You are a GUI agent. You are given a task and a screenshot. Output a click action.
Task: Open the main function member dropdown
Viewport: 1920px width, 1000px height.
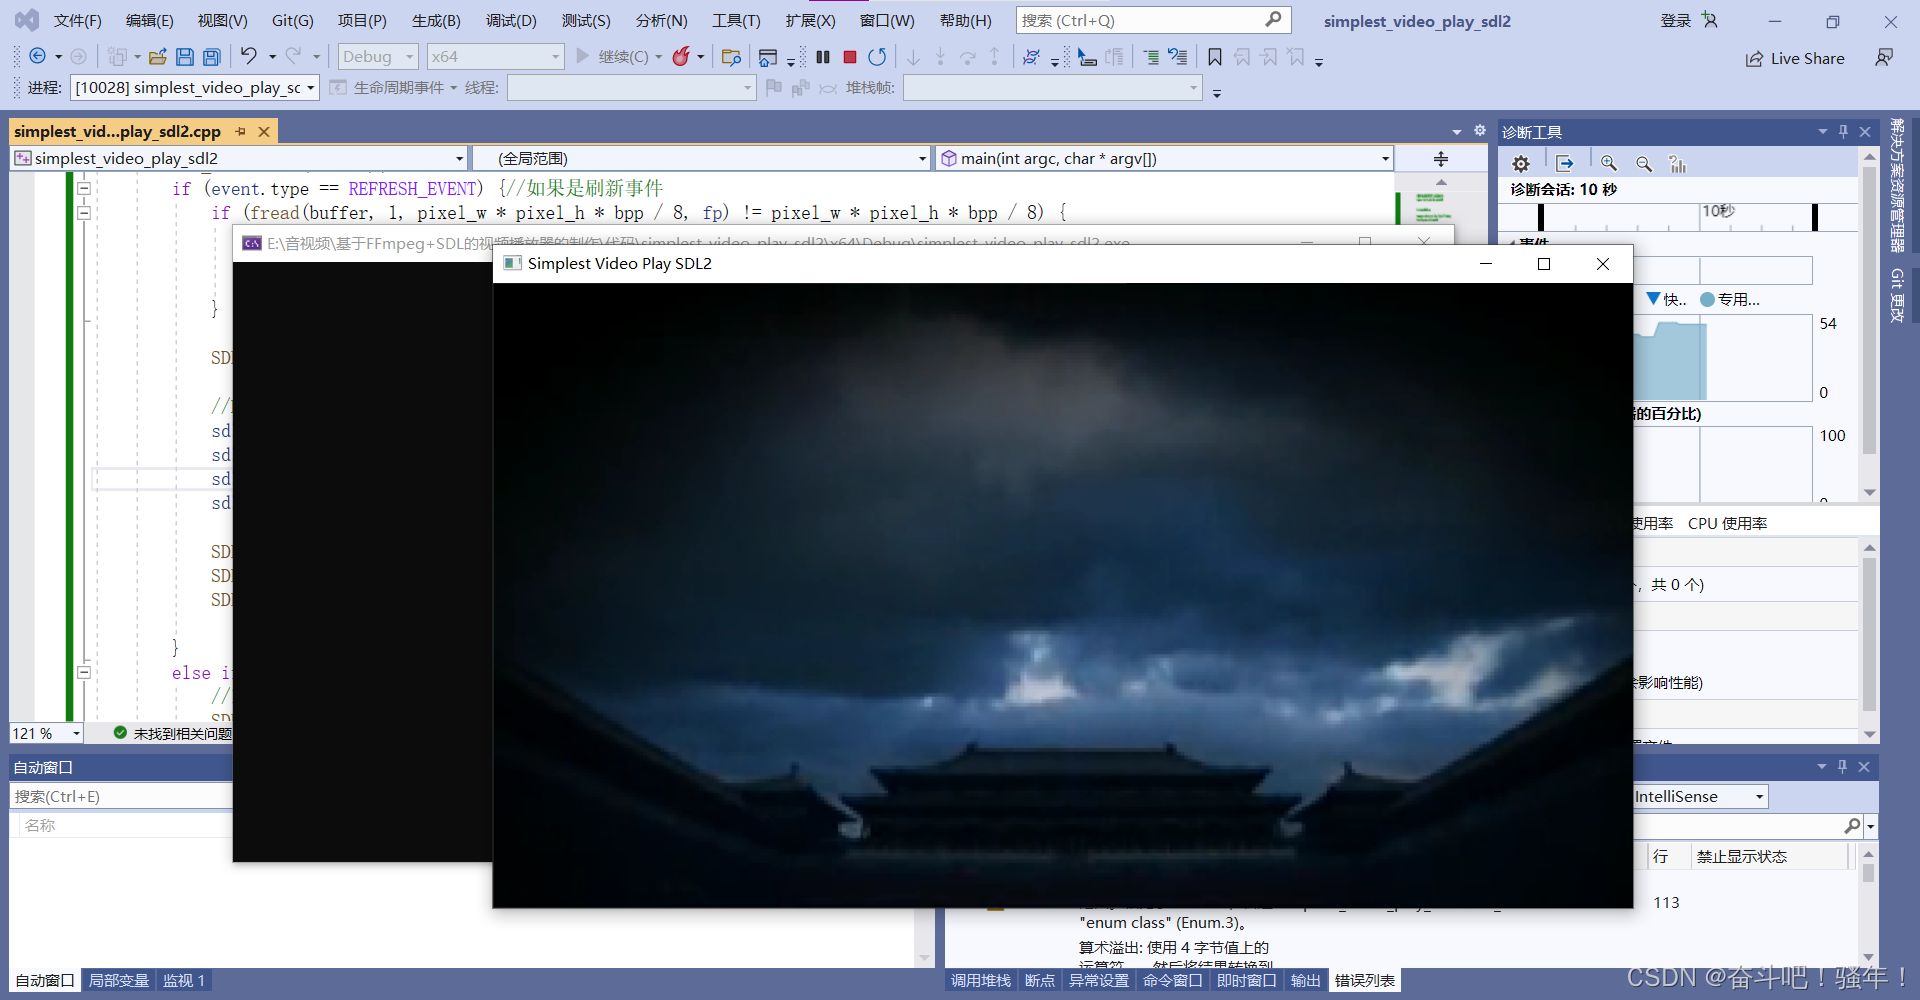pyautogui.click(x=1165, y=159)
